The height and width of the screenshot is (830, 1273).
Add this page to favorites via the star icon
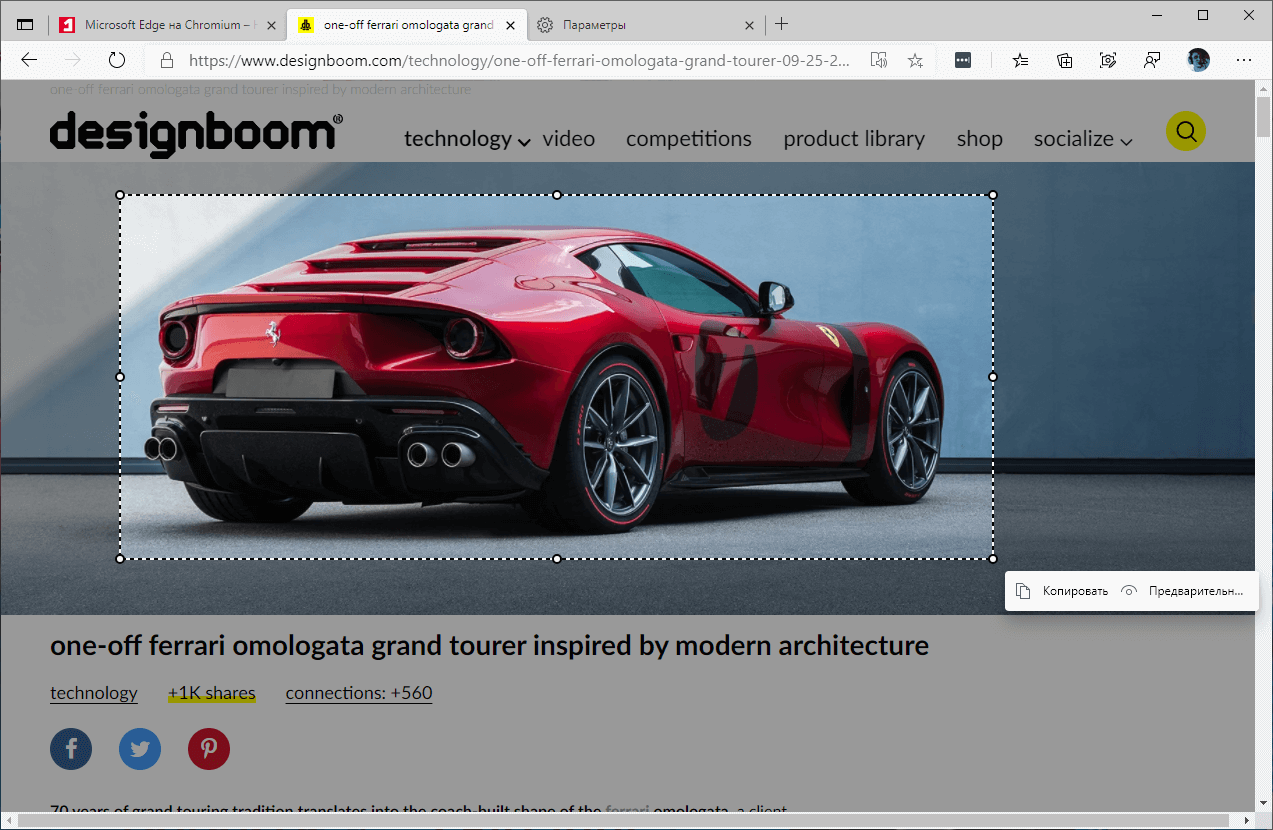(x=915, y=60)
